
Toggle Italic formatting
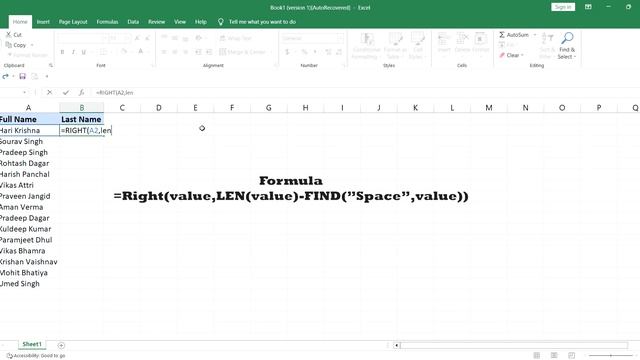coord(73,52)
